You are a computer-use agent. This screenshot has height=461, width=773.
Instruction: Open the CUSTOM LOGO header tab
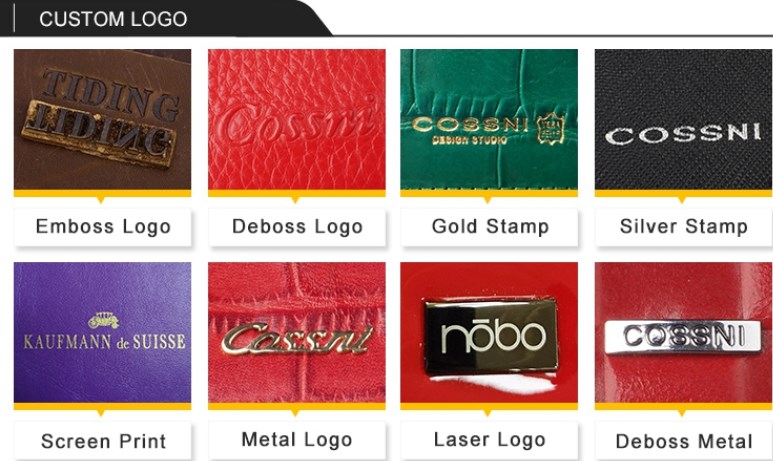point(113,19)
